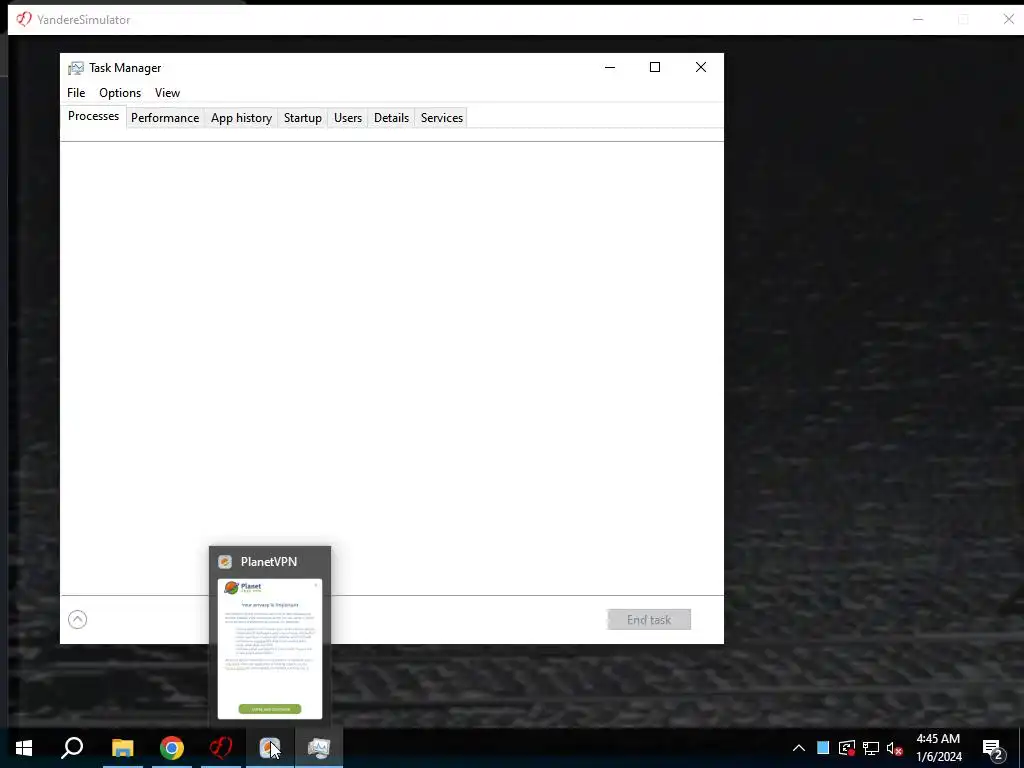Click the PlanetVPN icon in preview header
1024x768 pixels.
[x=225, y=562]
